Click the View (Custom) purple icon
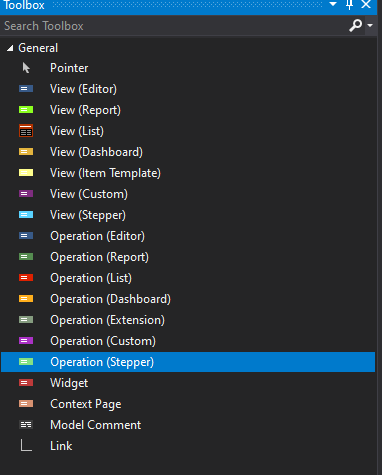Screen dimensions: 382x475 point(26,194)
